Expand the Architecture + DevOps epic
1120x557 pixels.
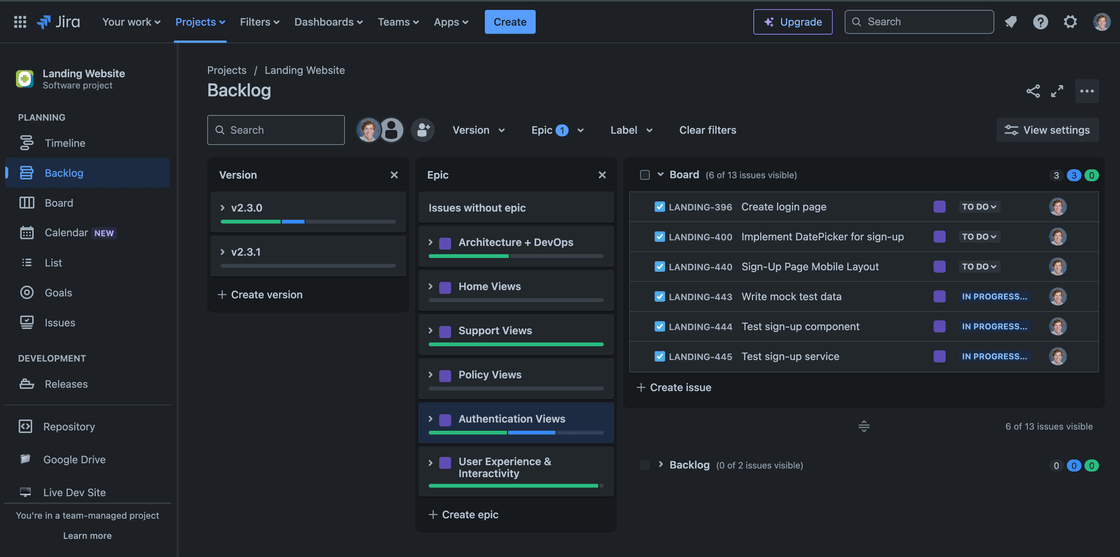click(431, 242)
